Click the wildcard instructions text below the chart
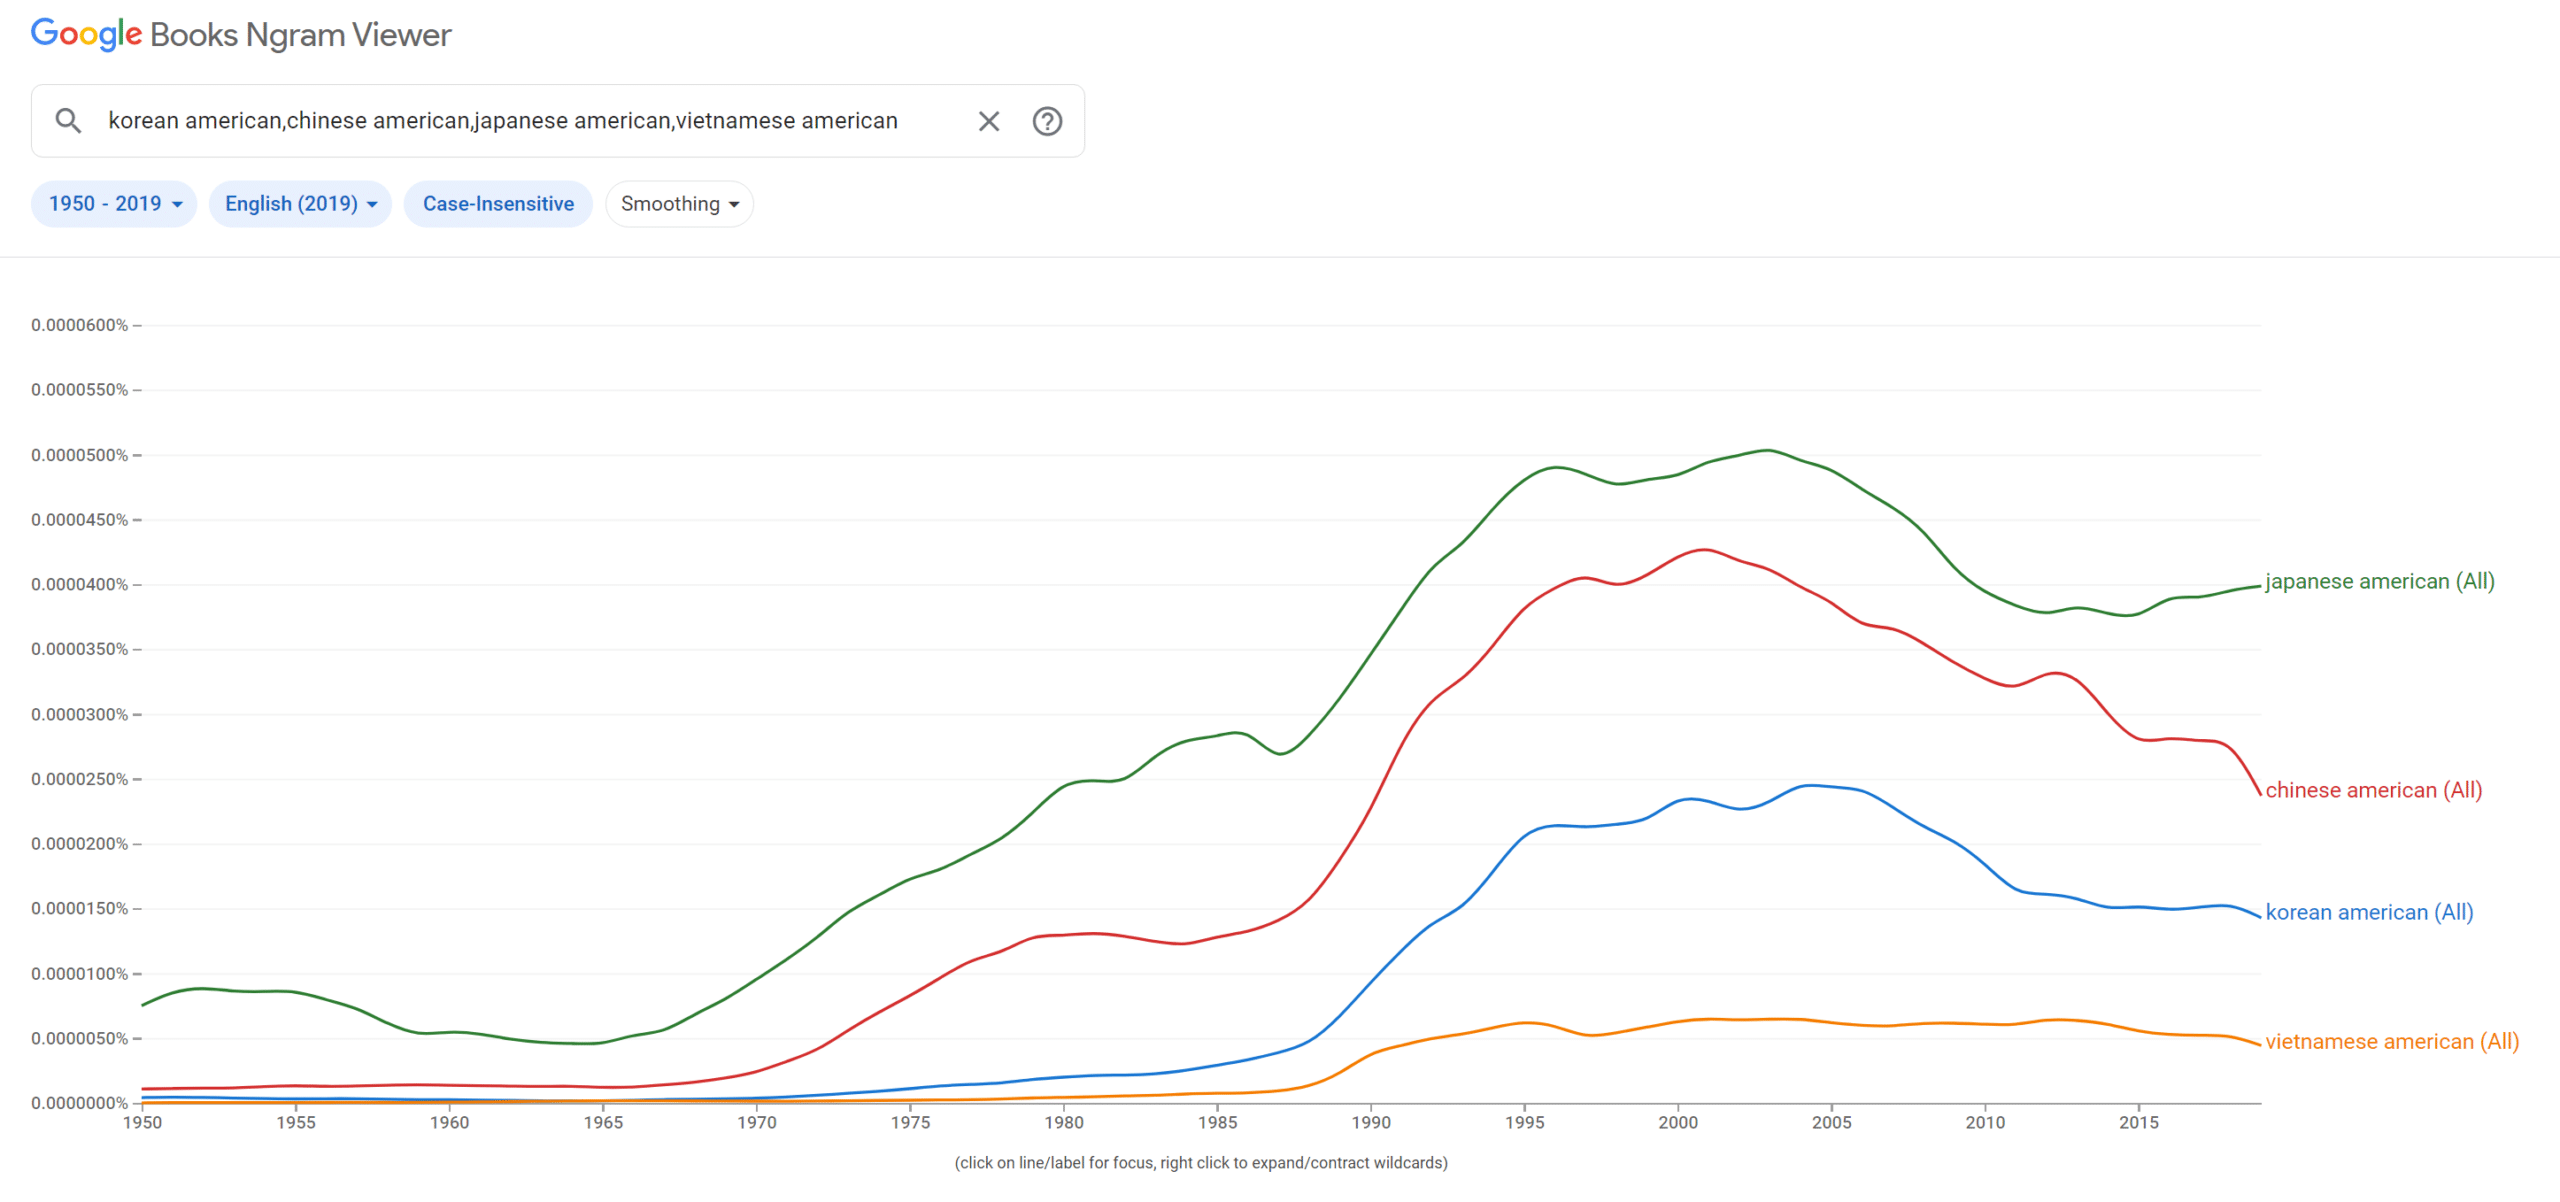 [x=1201, y=1163]
